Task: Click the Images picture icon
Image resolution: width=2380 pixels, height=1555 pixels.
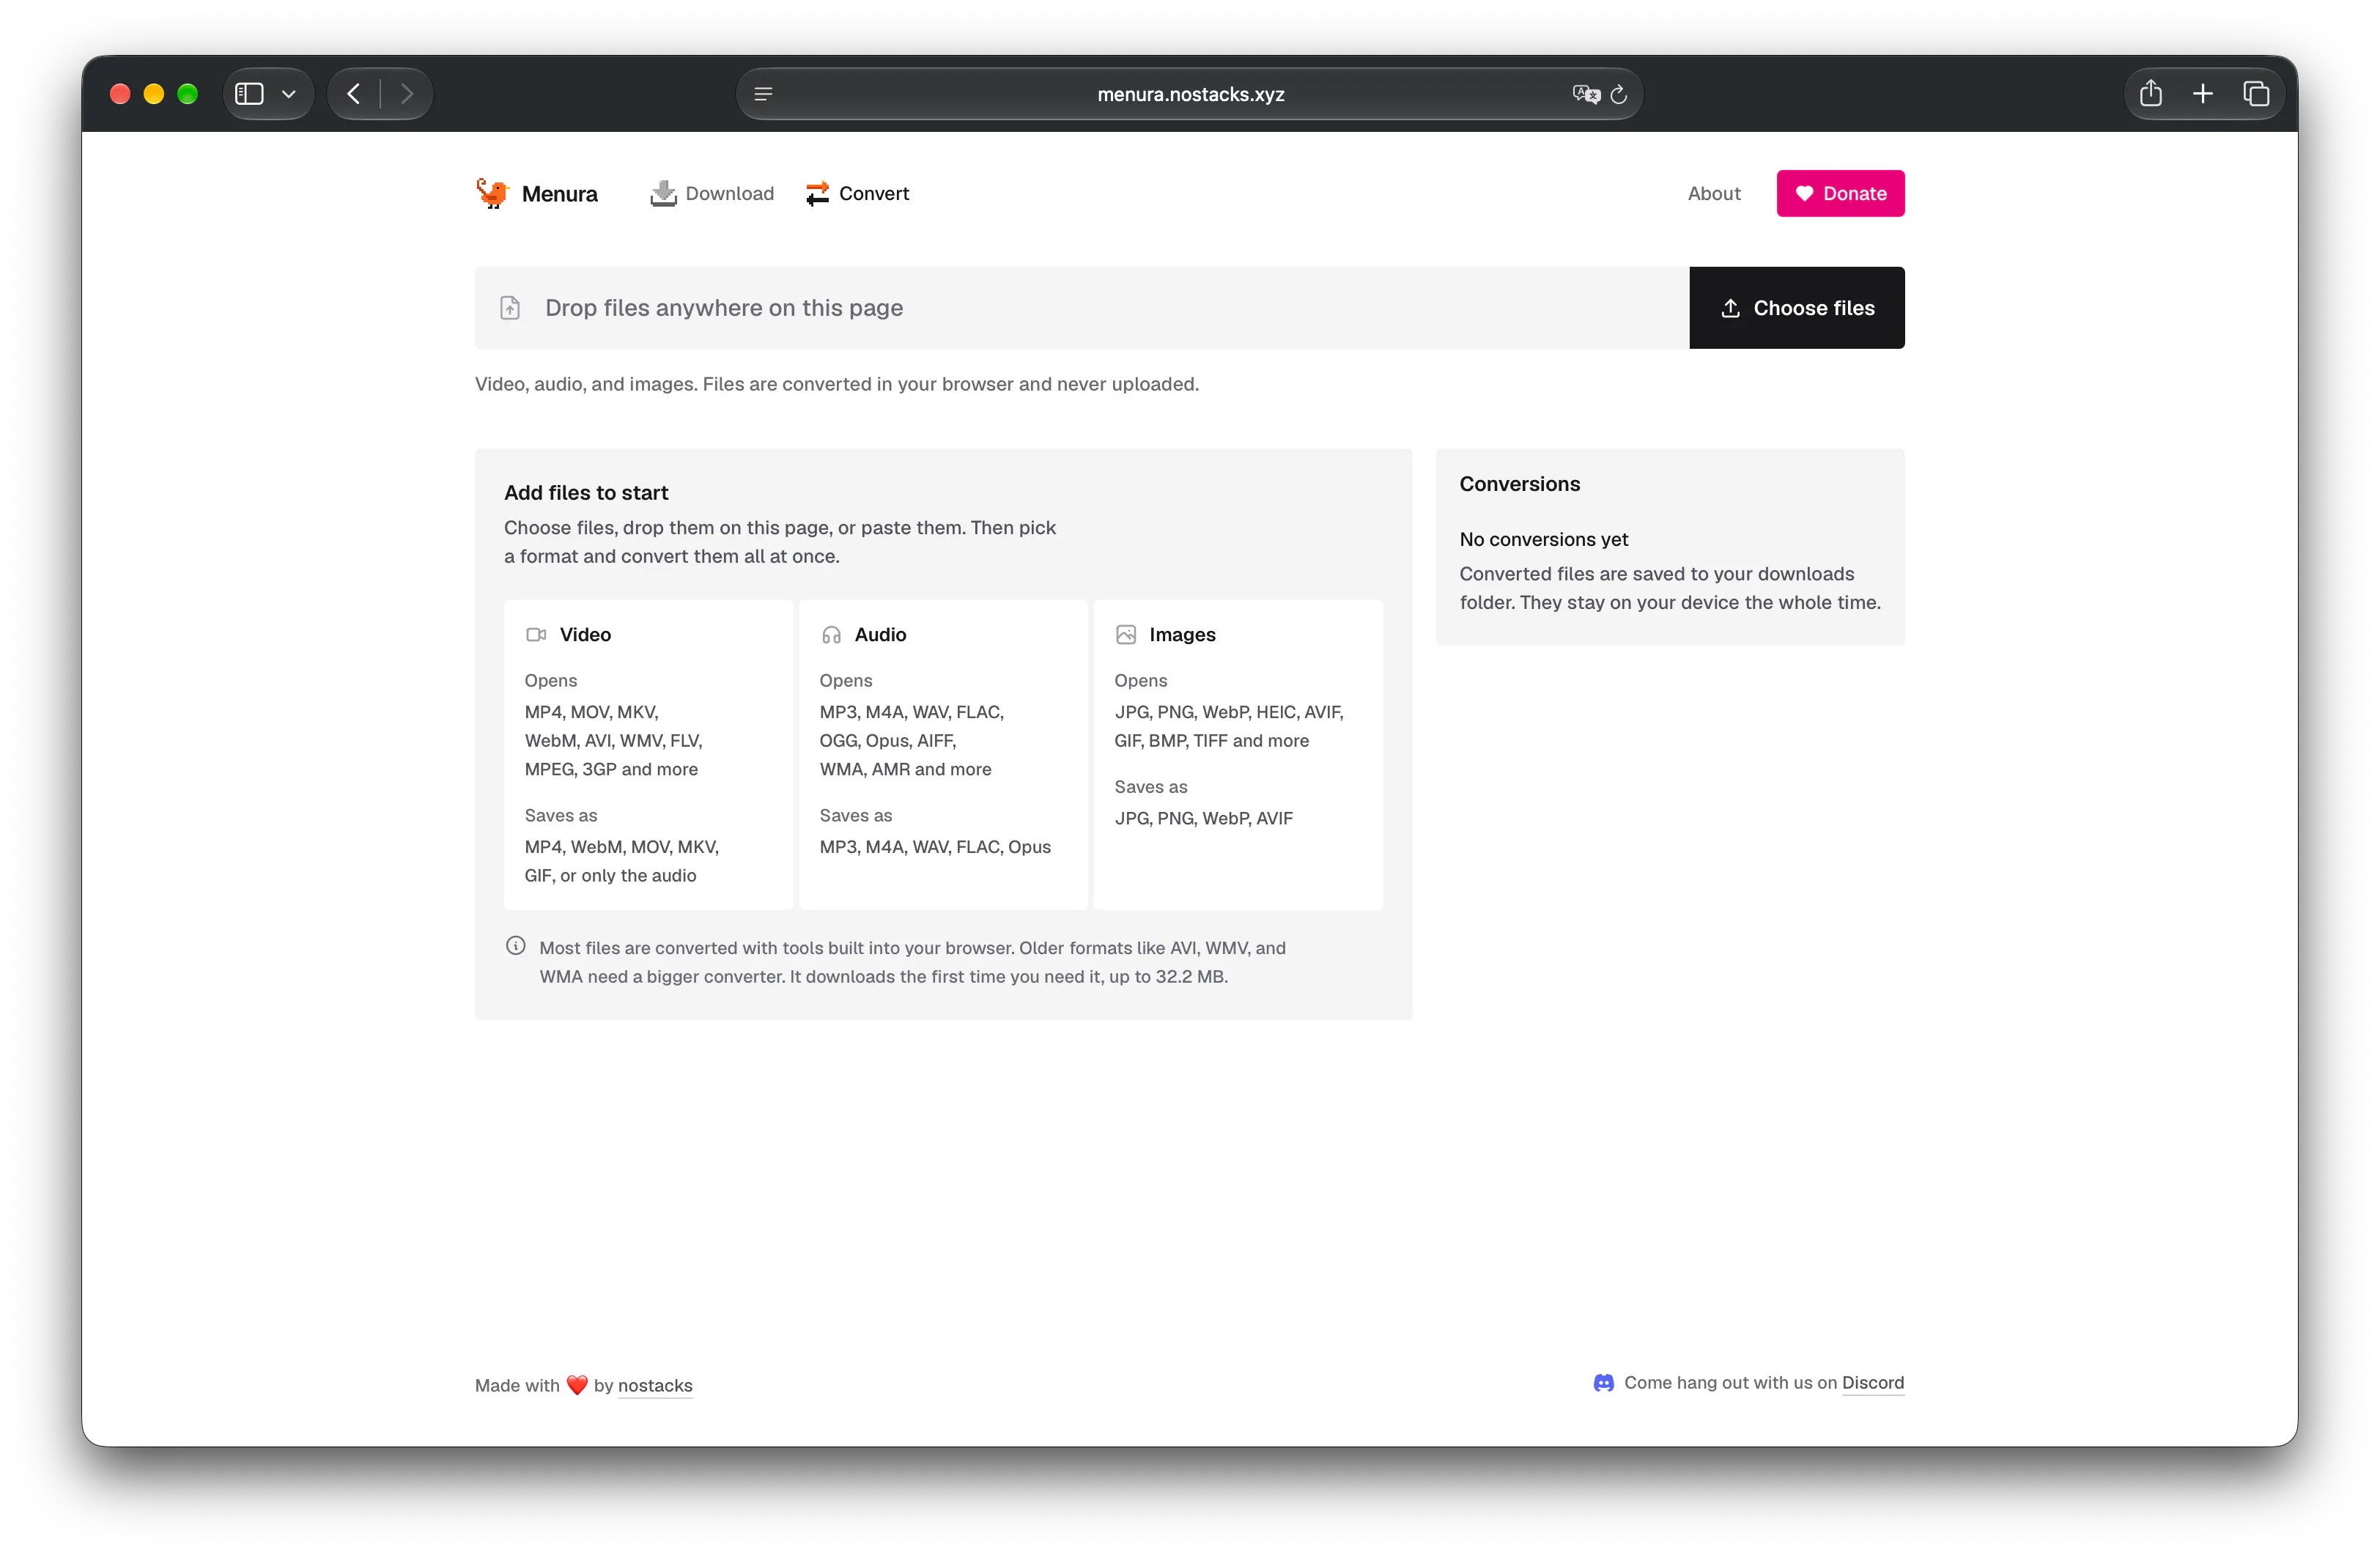Action: point(1126,635)
